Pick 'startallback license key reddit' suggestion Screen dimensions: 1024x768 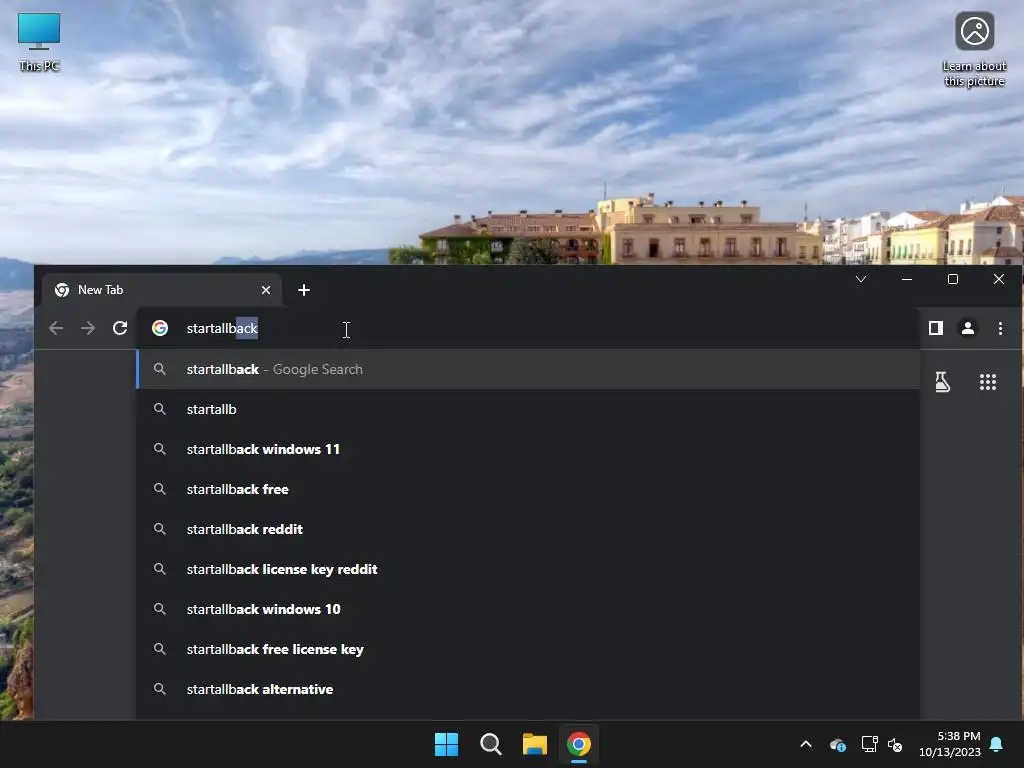click(528, 569)
